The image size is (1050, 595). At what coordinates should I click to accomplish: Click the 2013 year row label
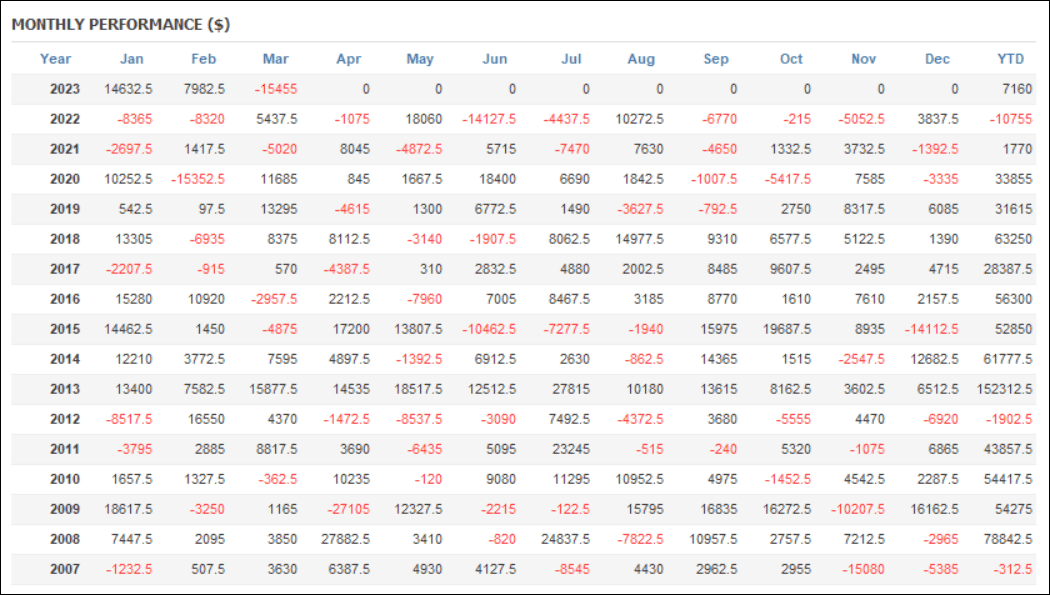pyautogui.click(x=65, y=389)
